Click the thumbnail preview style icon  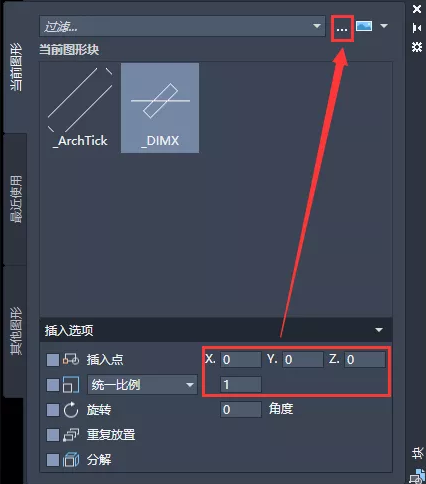364,26
